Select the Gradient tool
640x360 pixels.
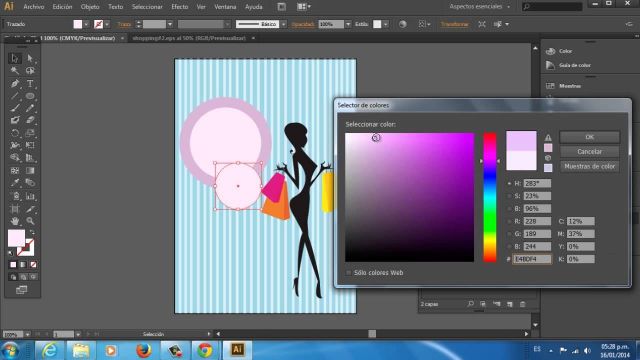pos(30,171)
